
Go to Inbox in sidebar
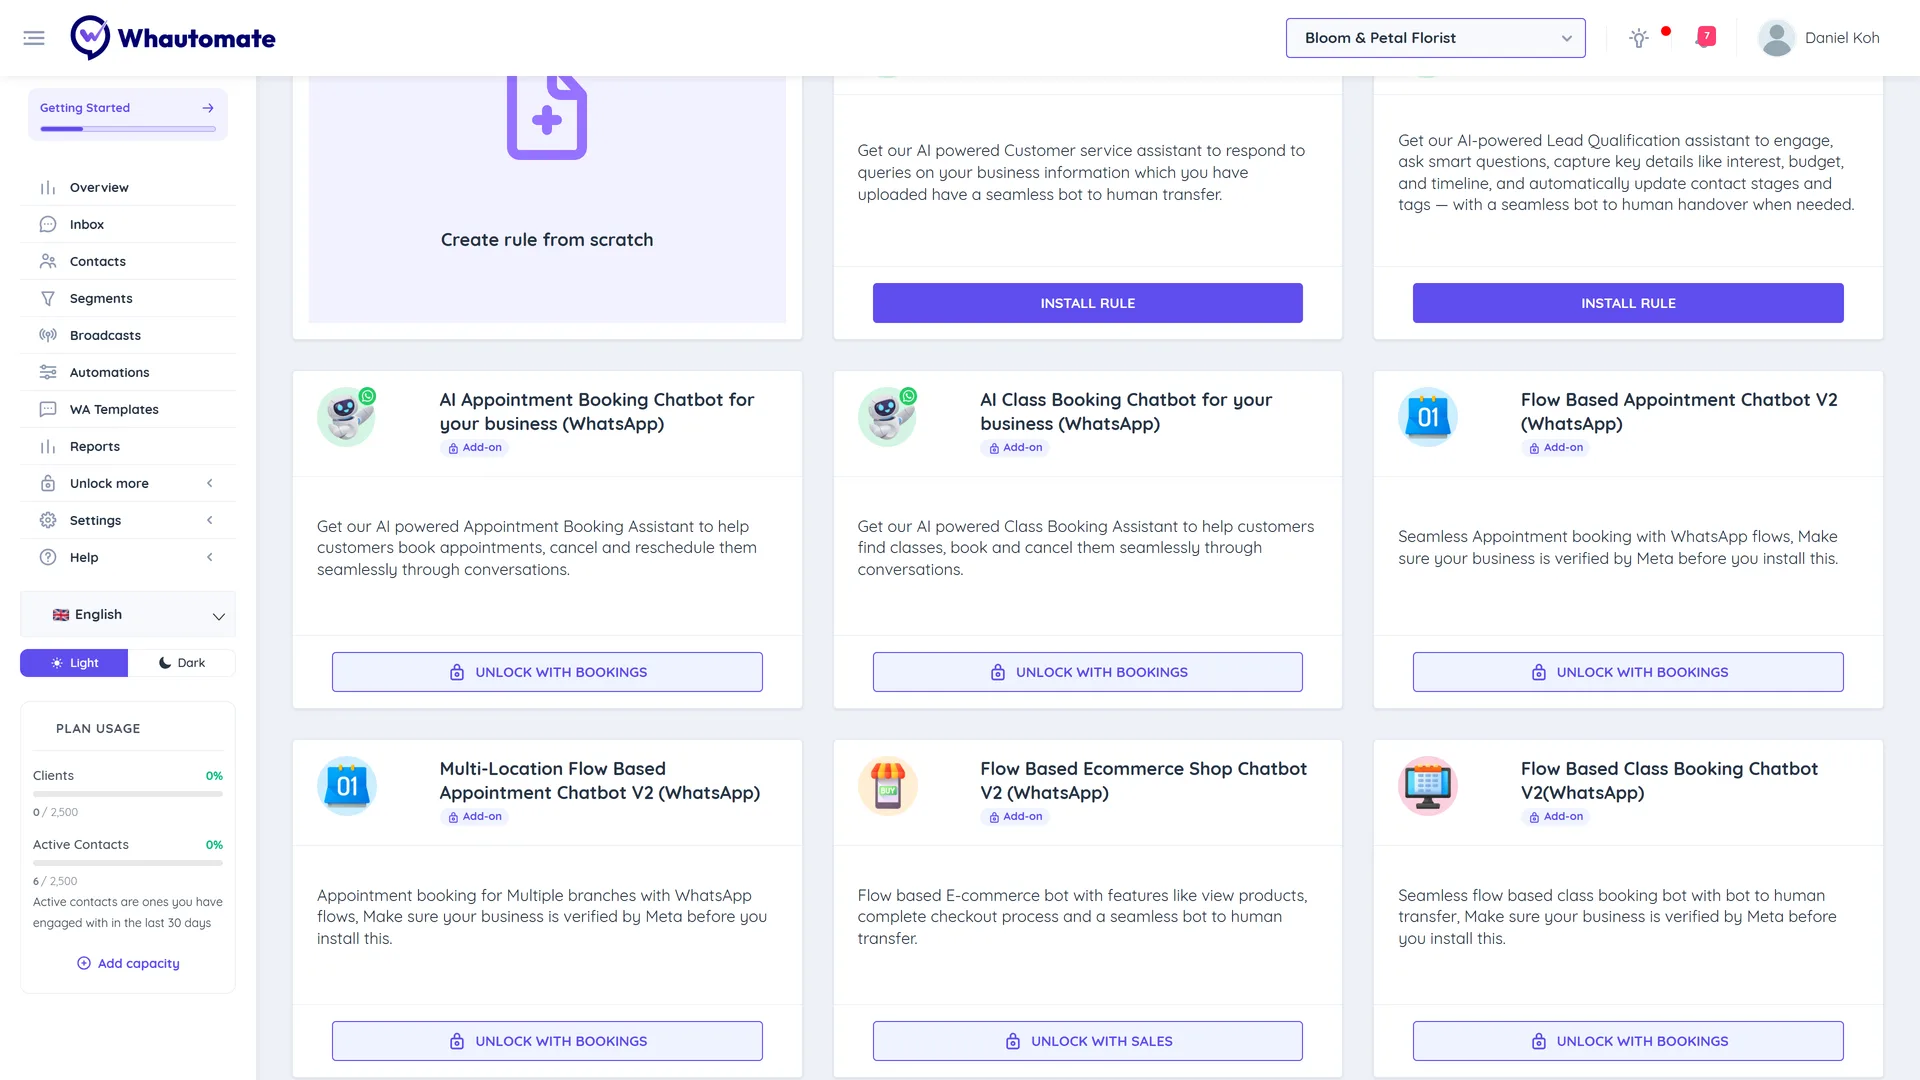click(128, 225)
